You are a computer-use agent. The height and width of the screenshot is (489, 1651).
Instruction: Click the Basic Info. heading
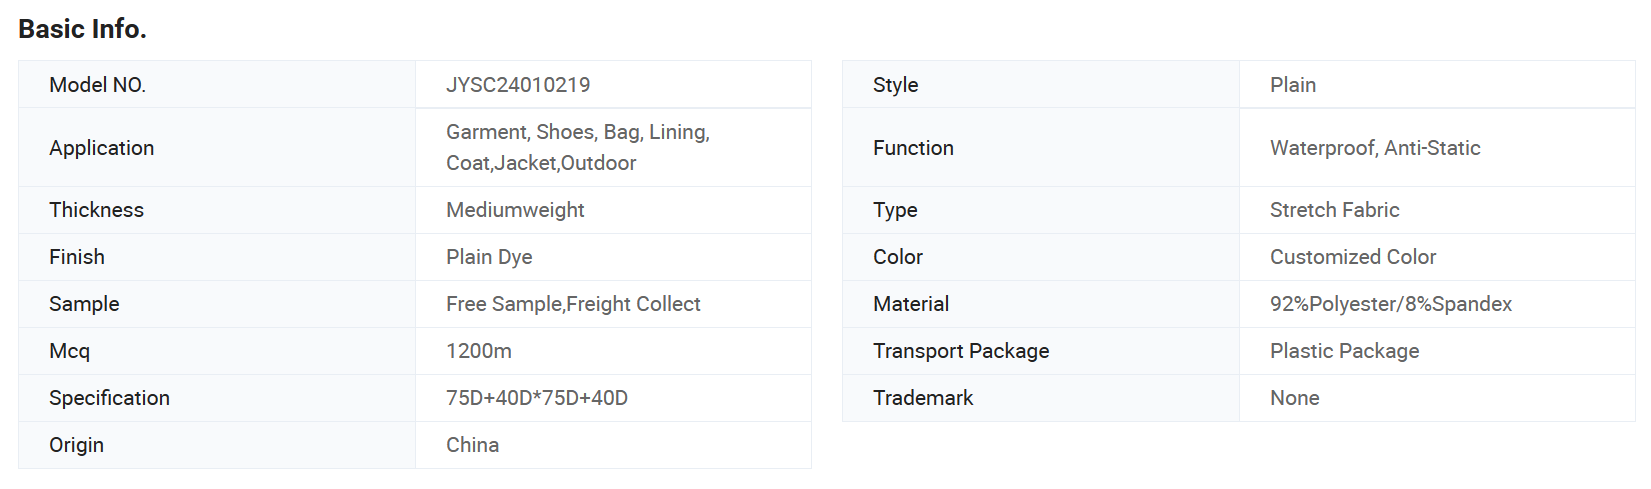82,29
